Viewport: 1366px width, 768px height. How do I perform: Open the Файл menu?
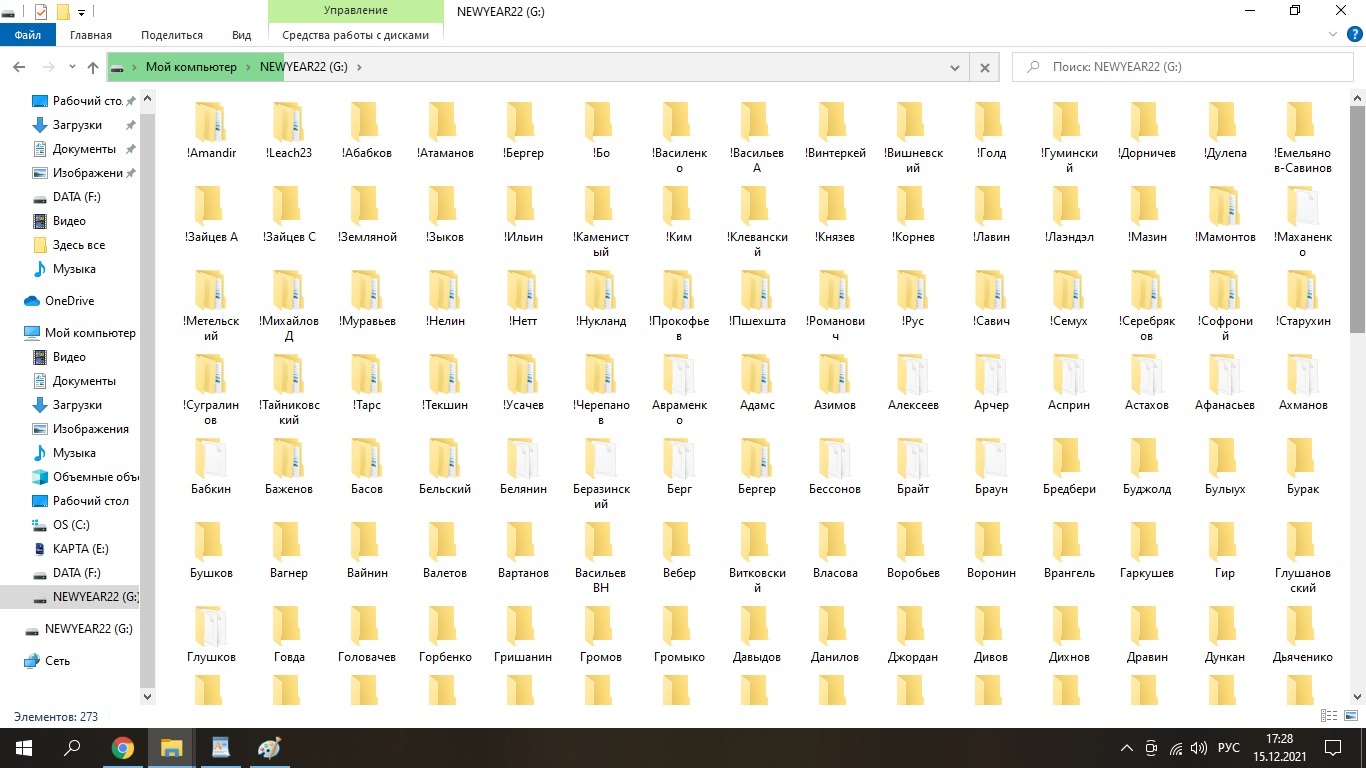click(28, 35)
